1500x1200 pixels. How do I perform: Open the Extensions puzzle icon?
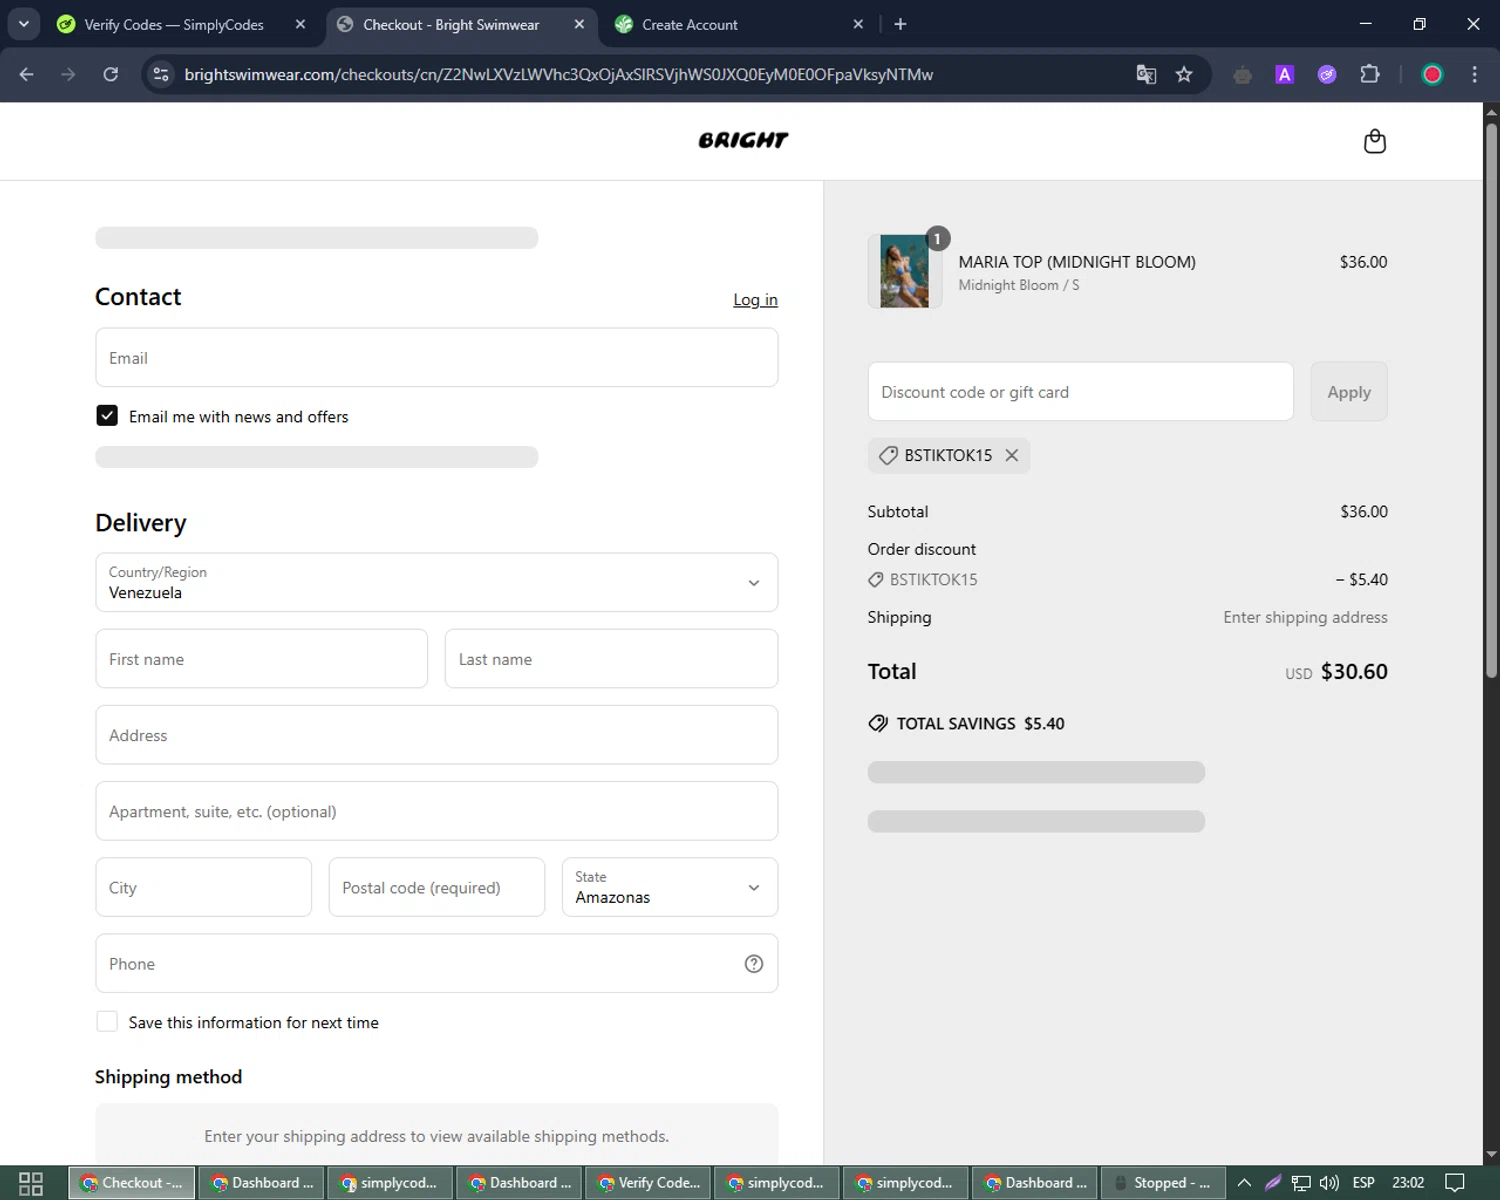[1370, 74]
